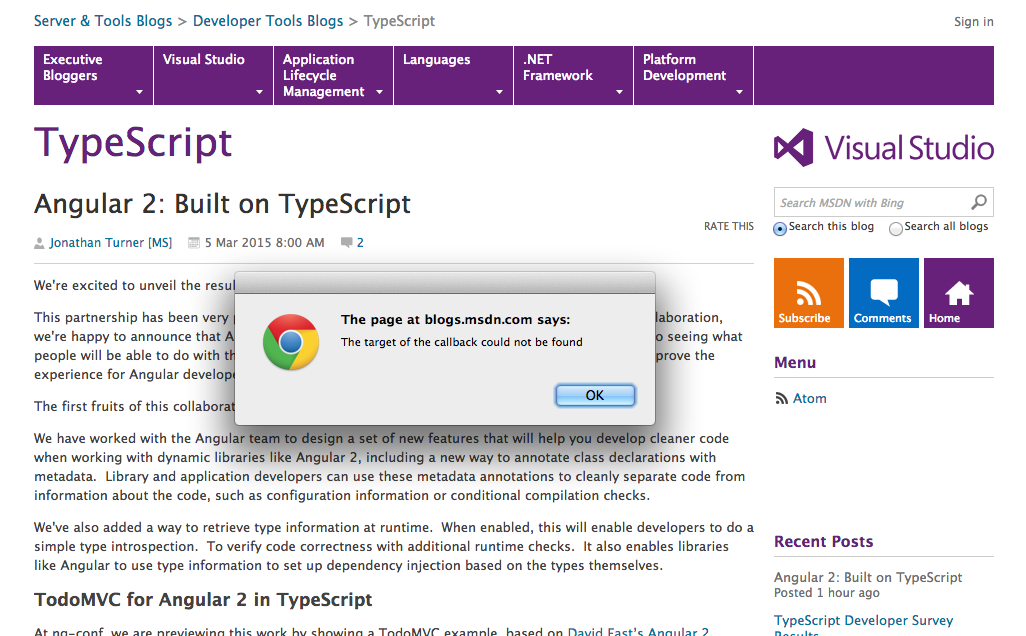Select the Search all blogs radio button
1026x636 pixels.
coord(896,228)
